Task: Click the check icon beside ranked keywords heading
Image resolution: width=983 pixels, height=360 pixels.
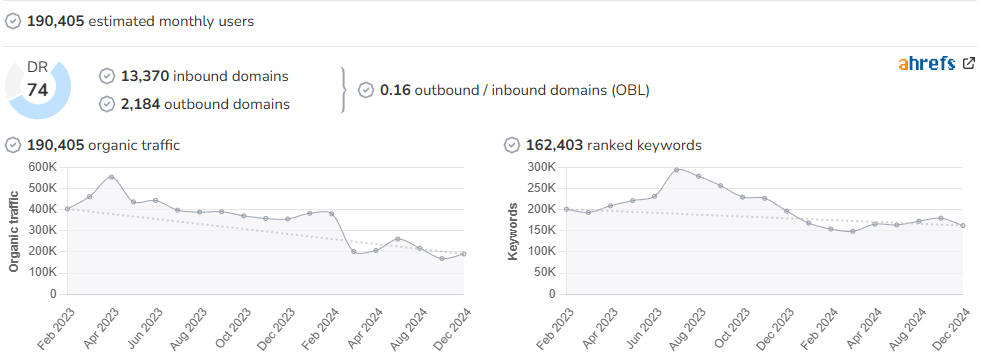Action: pos(512,146)
